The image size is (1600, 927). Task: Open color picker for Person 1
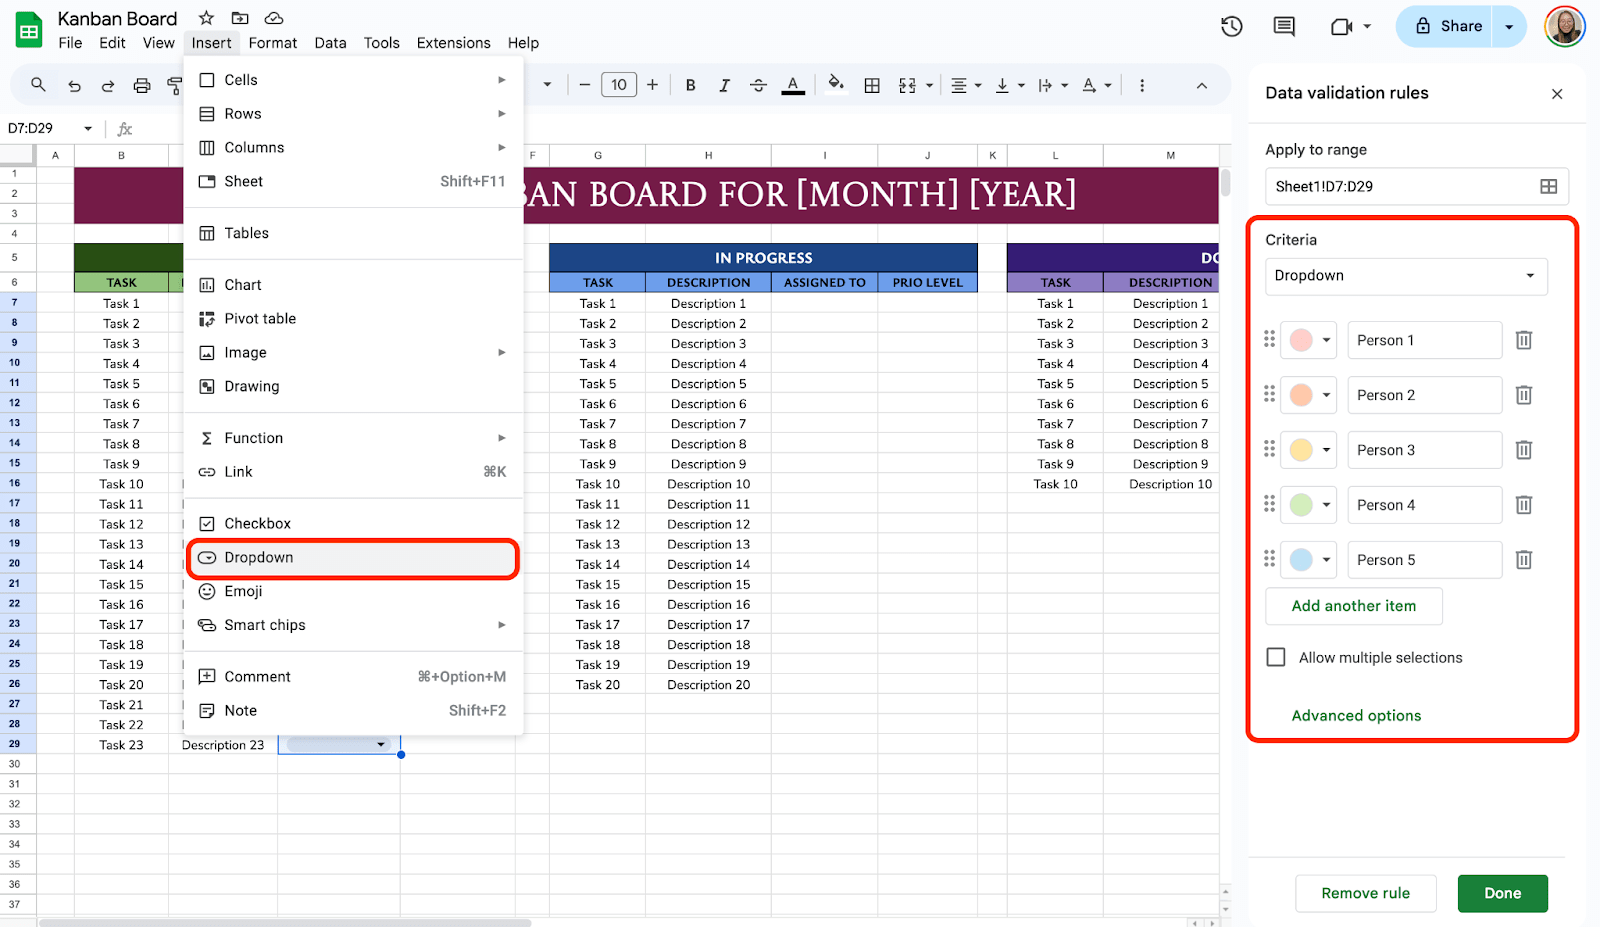1309,340
